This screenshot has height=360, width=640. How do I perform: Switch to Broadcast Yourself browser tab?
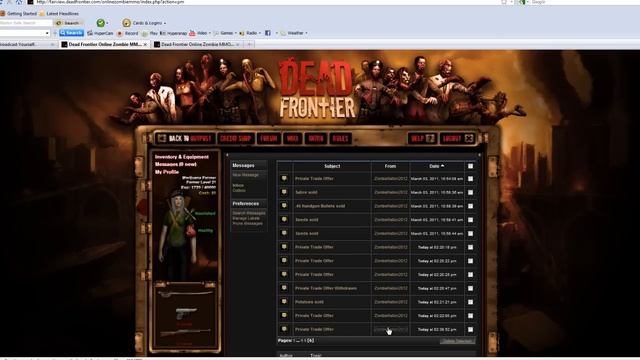(x=27, y=44)
